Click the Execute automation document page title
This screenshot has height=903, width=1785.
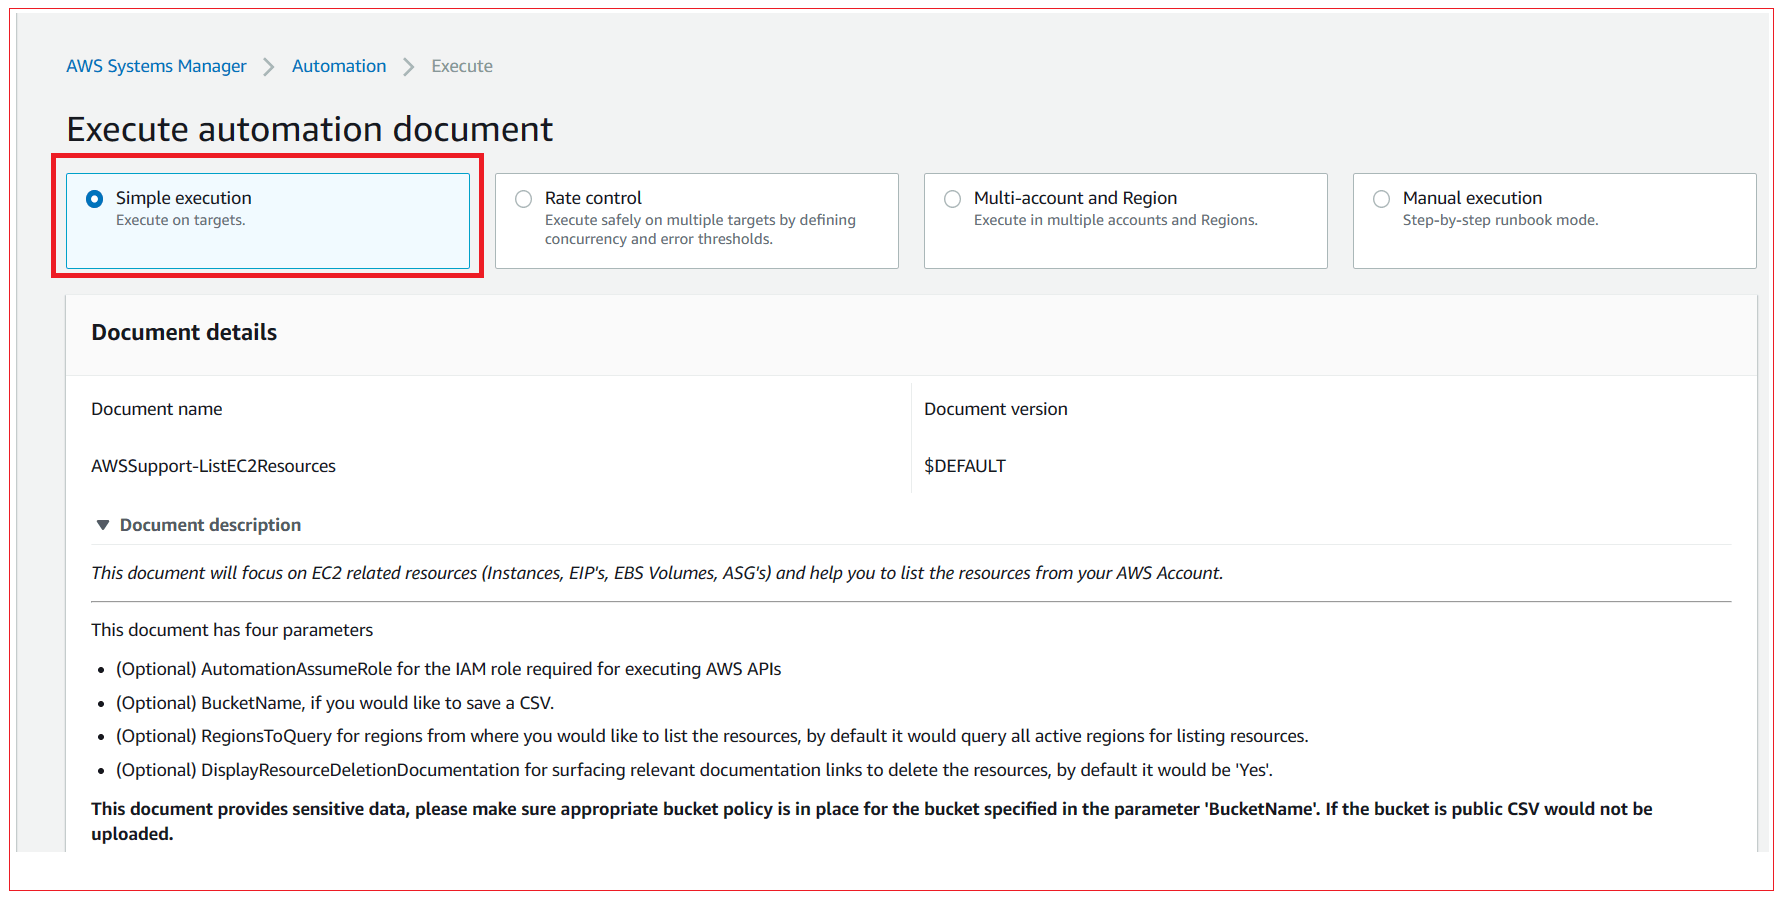[x=308, y=128]
